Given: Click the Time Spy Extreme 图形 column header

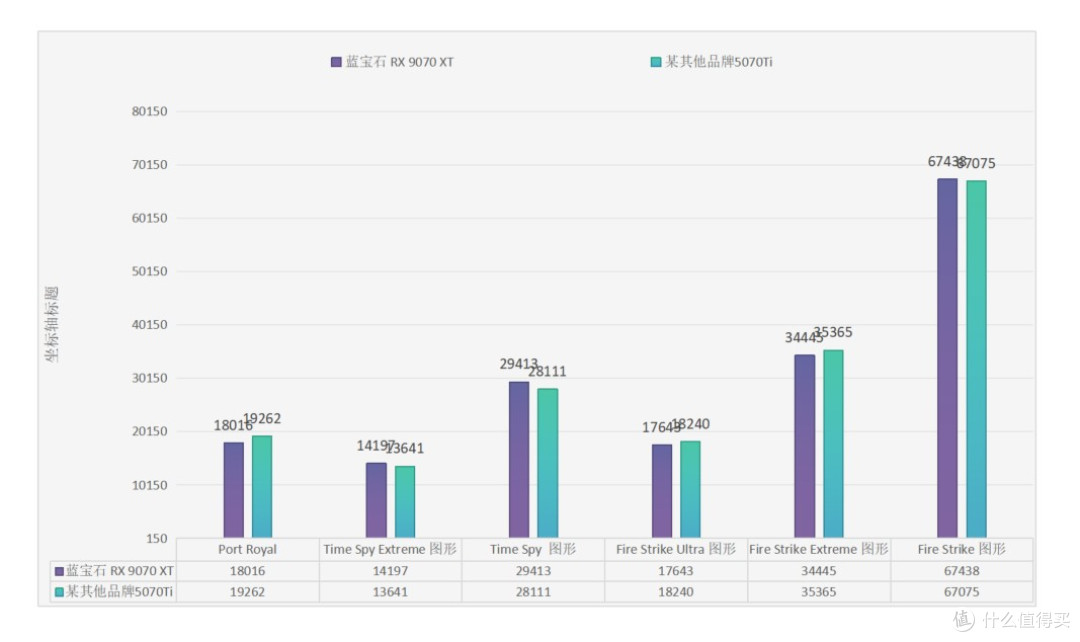Looking at the screenshot, I should point(390,550).
